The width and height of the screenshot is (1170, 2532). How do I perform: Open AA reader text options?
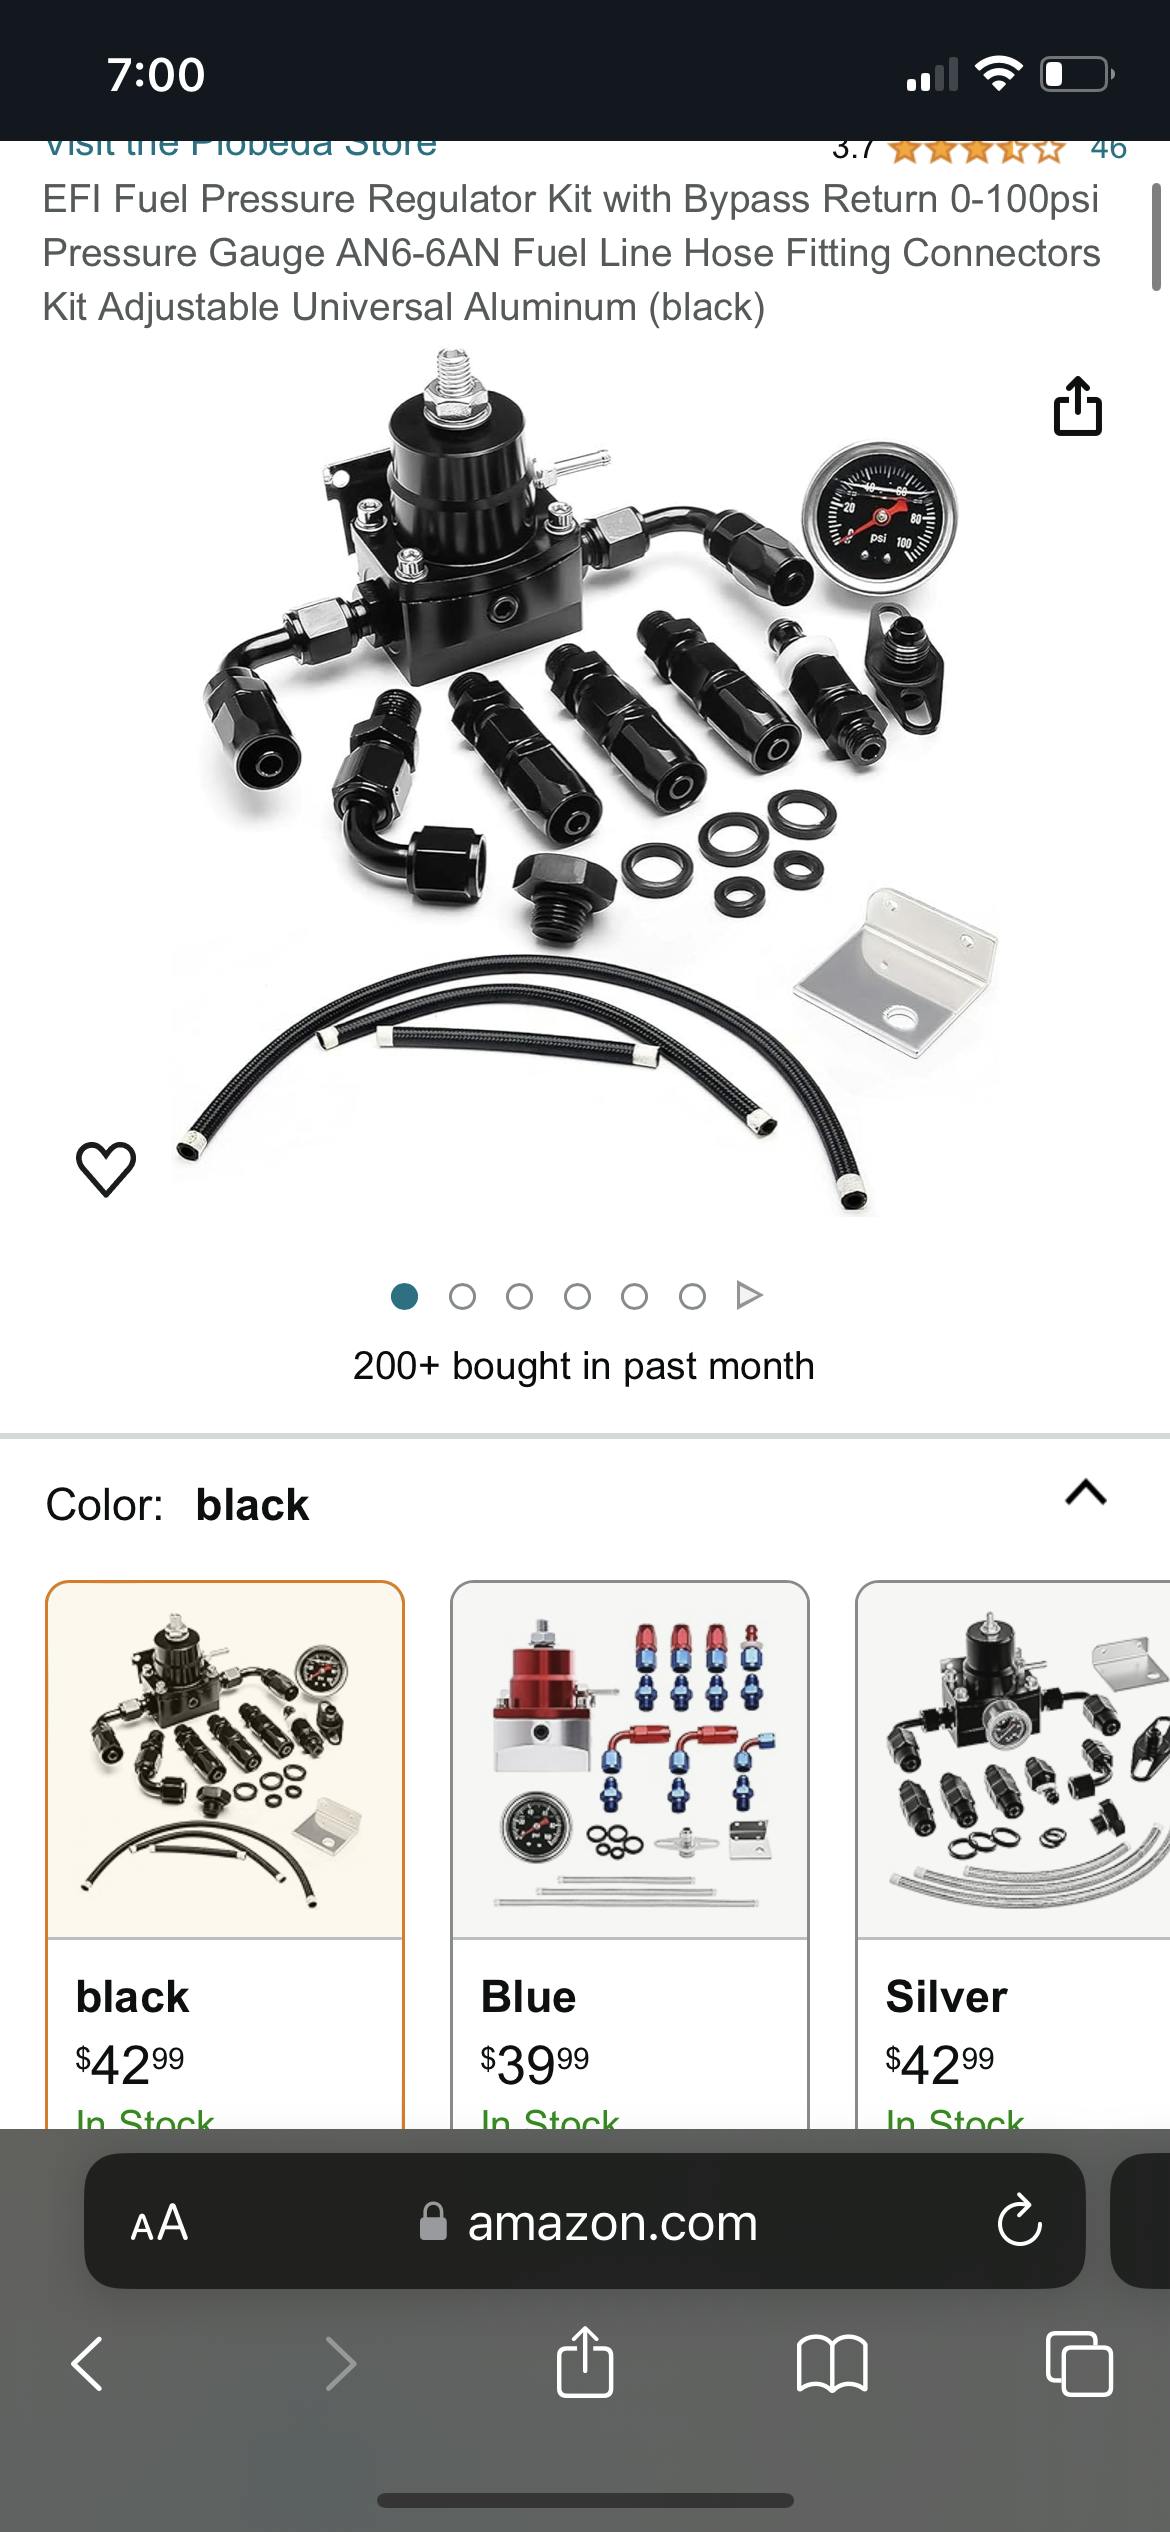(x=159, y=2222)
